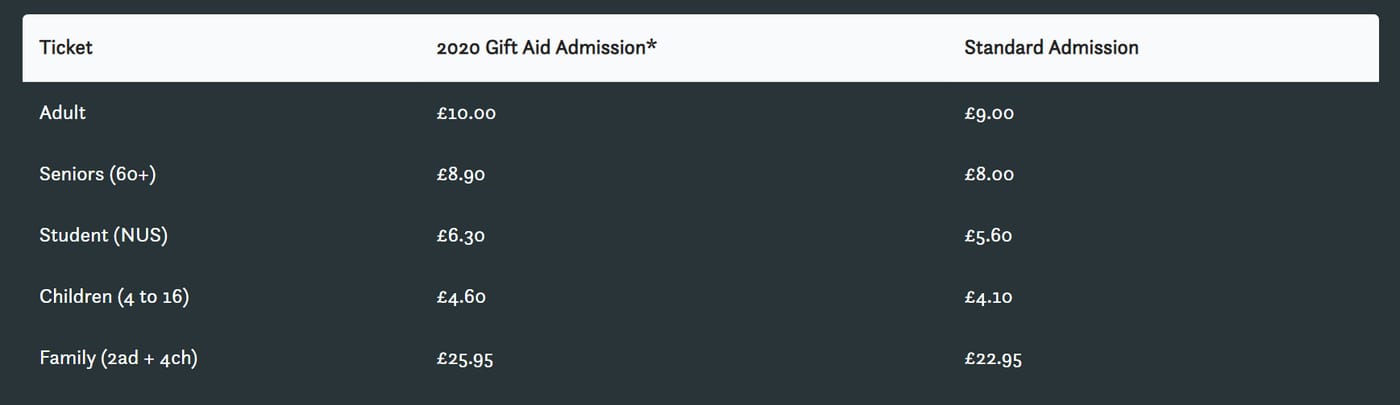Click the £10.00 Adult Gift Aid price
This screenshot has height=405, width=1400.
coord(466,113)
